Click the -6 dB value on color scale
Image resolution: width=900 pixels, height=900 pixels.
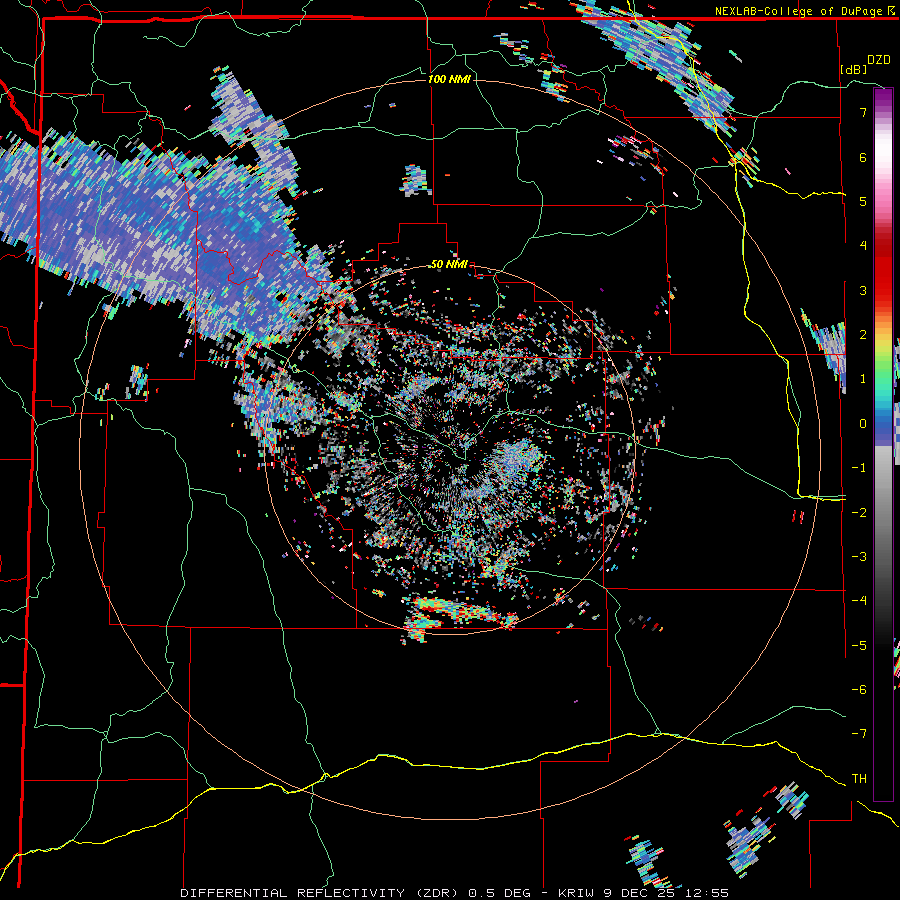(x=859, y=690)
